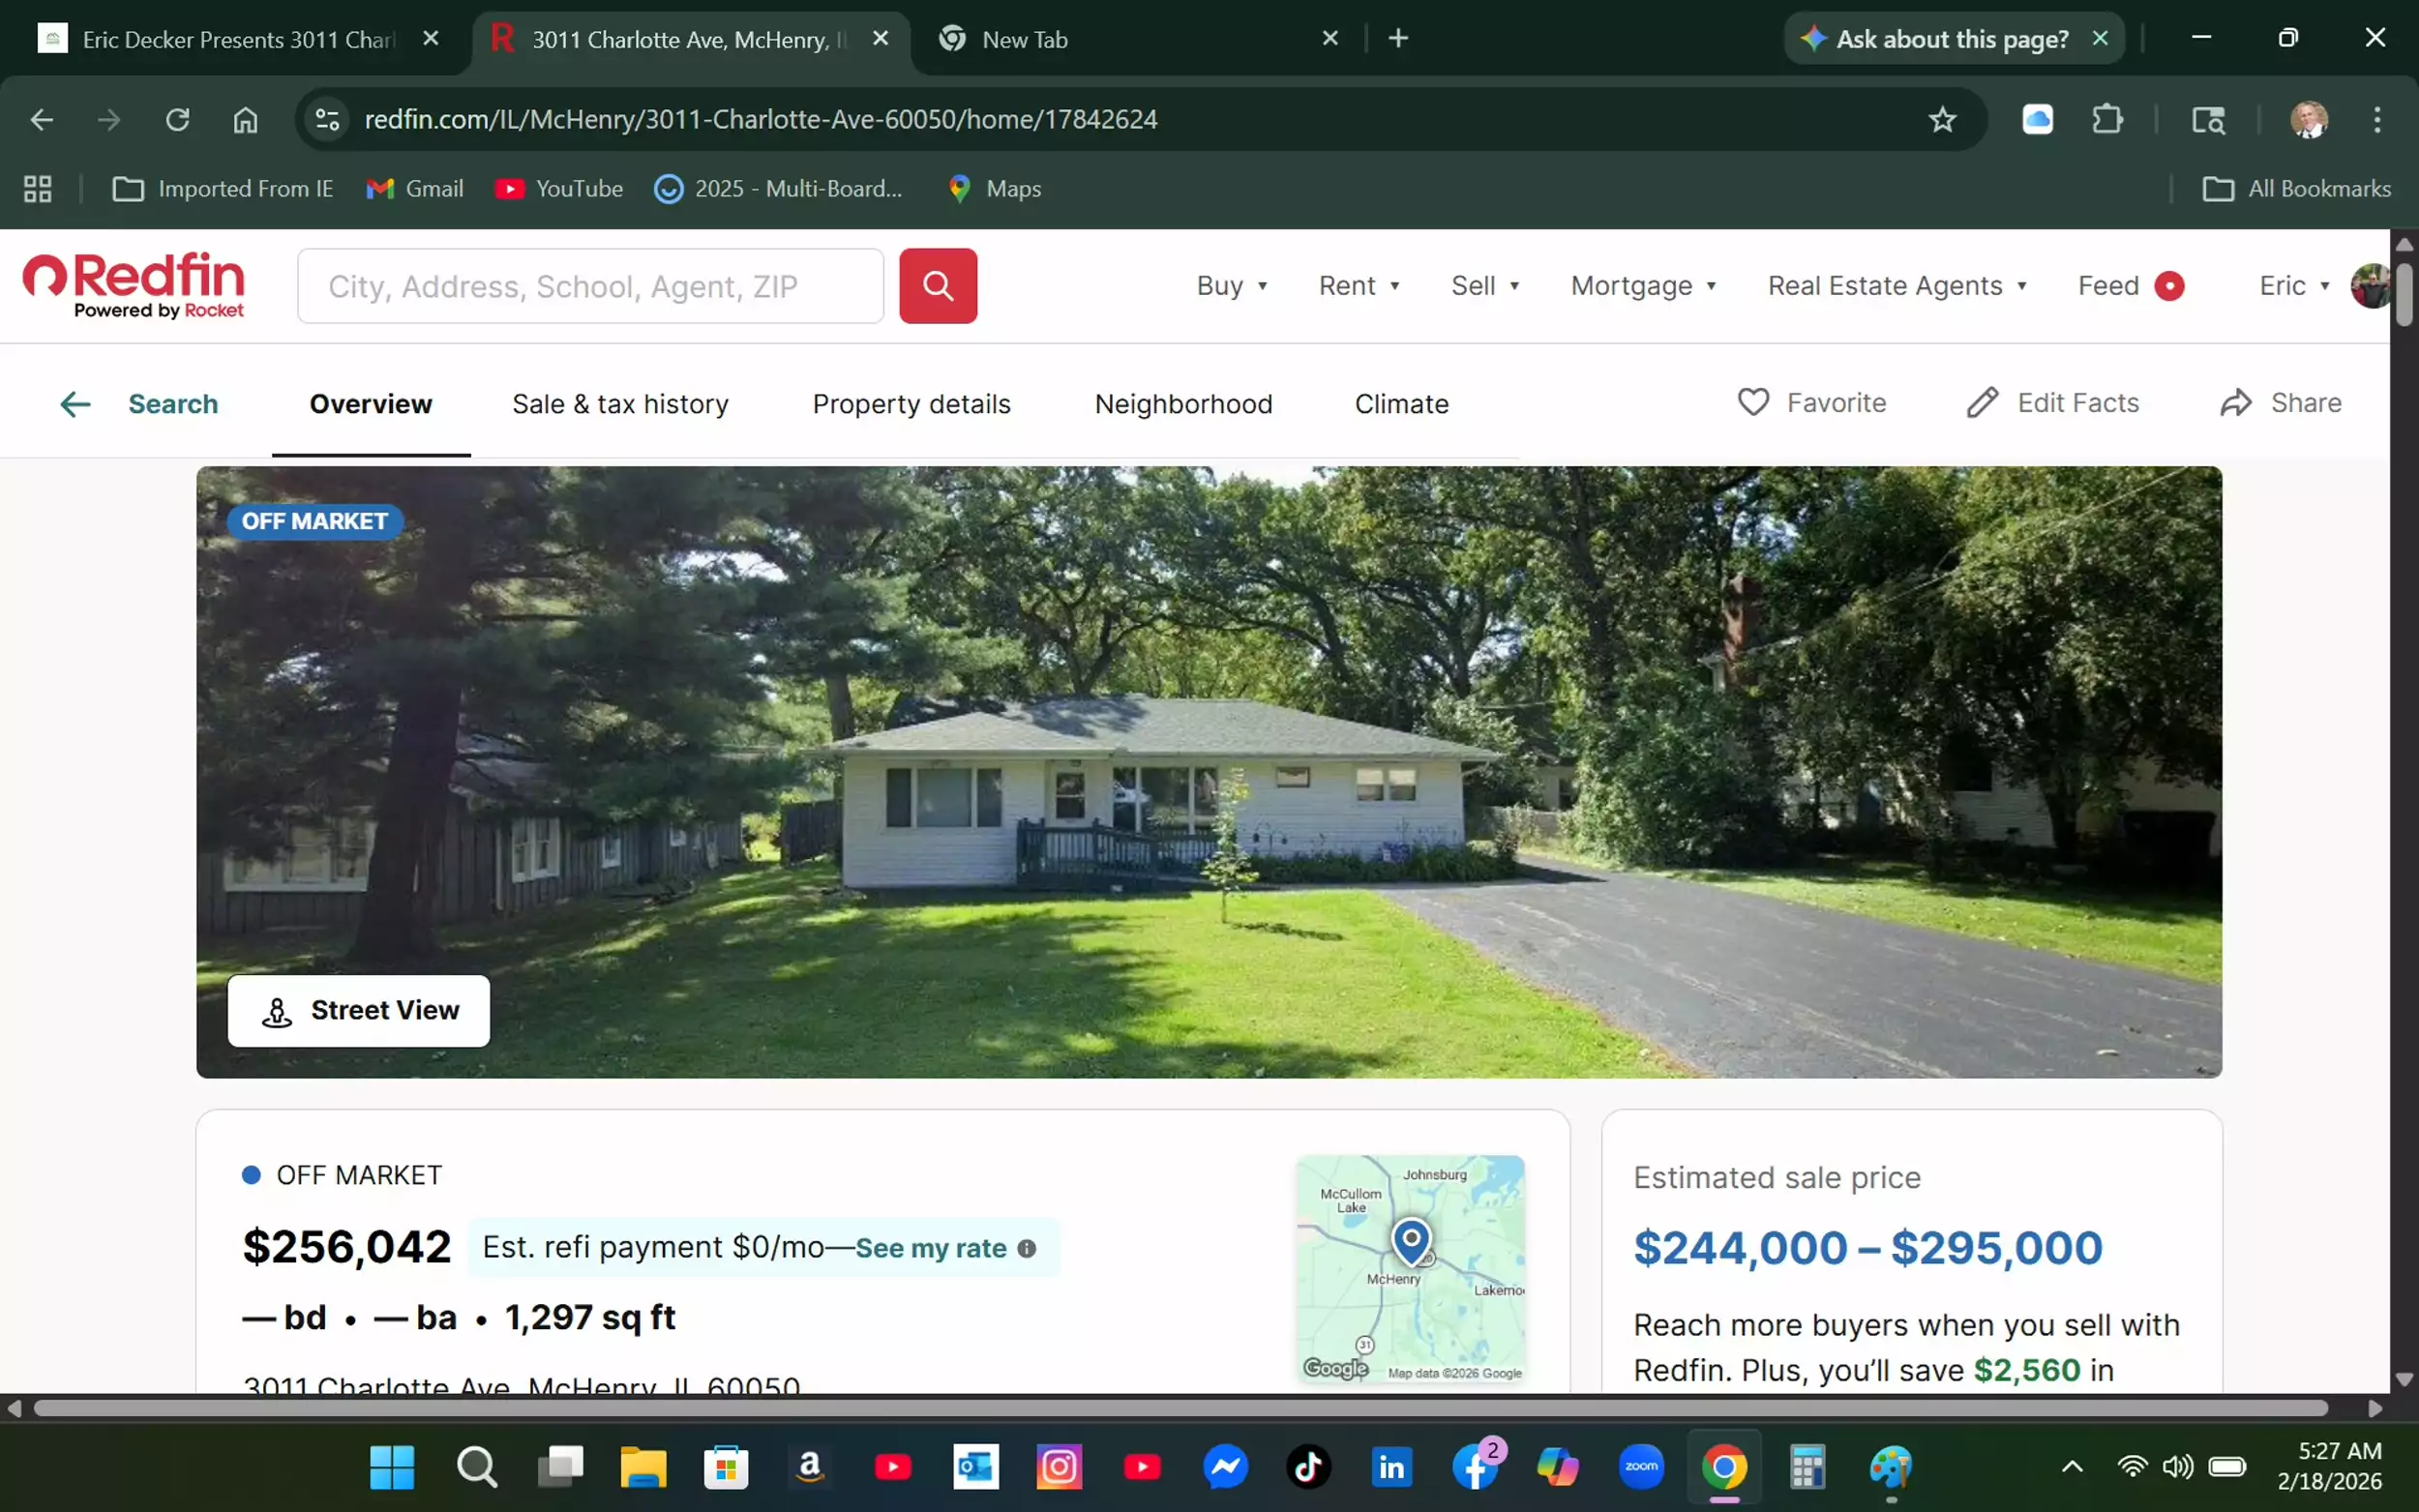Bookmark page with star icon
Screen dimensions: 2419x1512
tap(1942, 120)
